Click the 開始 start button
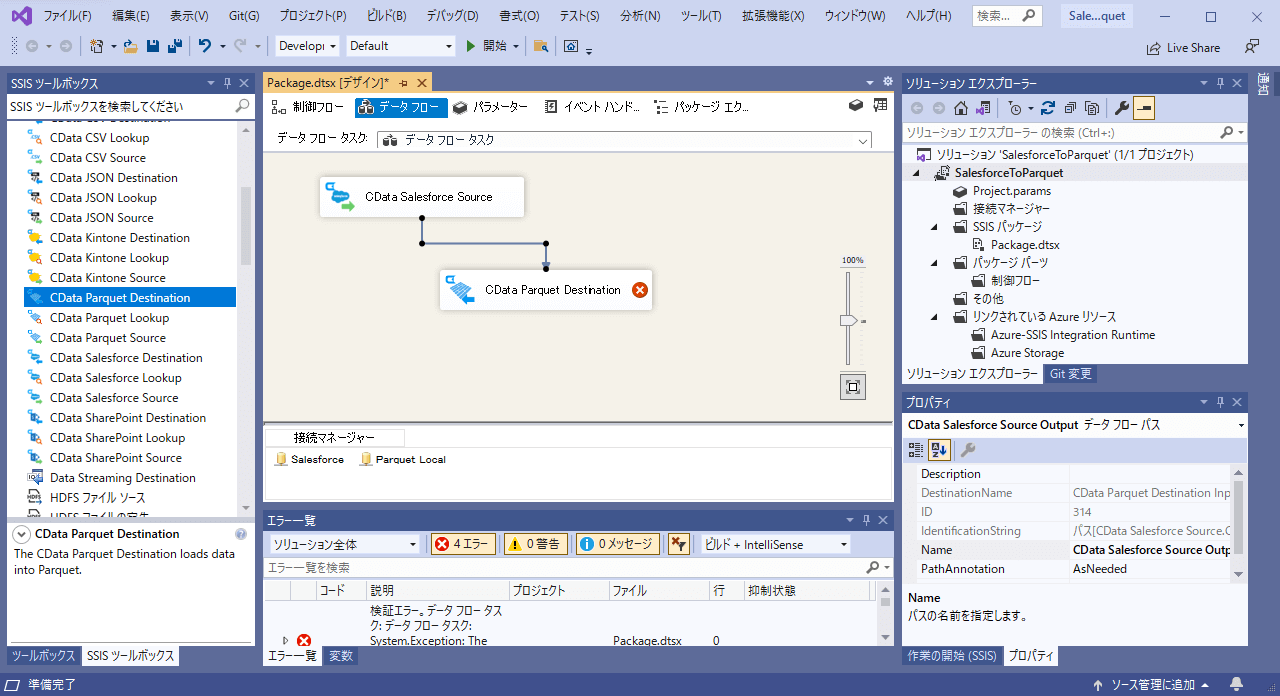The width and height of the screenshot is (1280, 696). [487, 46]
